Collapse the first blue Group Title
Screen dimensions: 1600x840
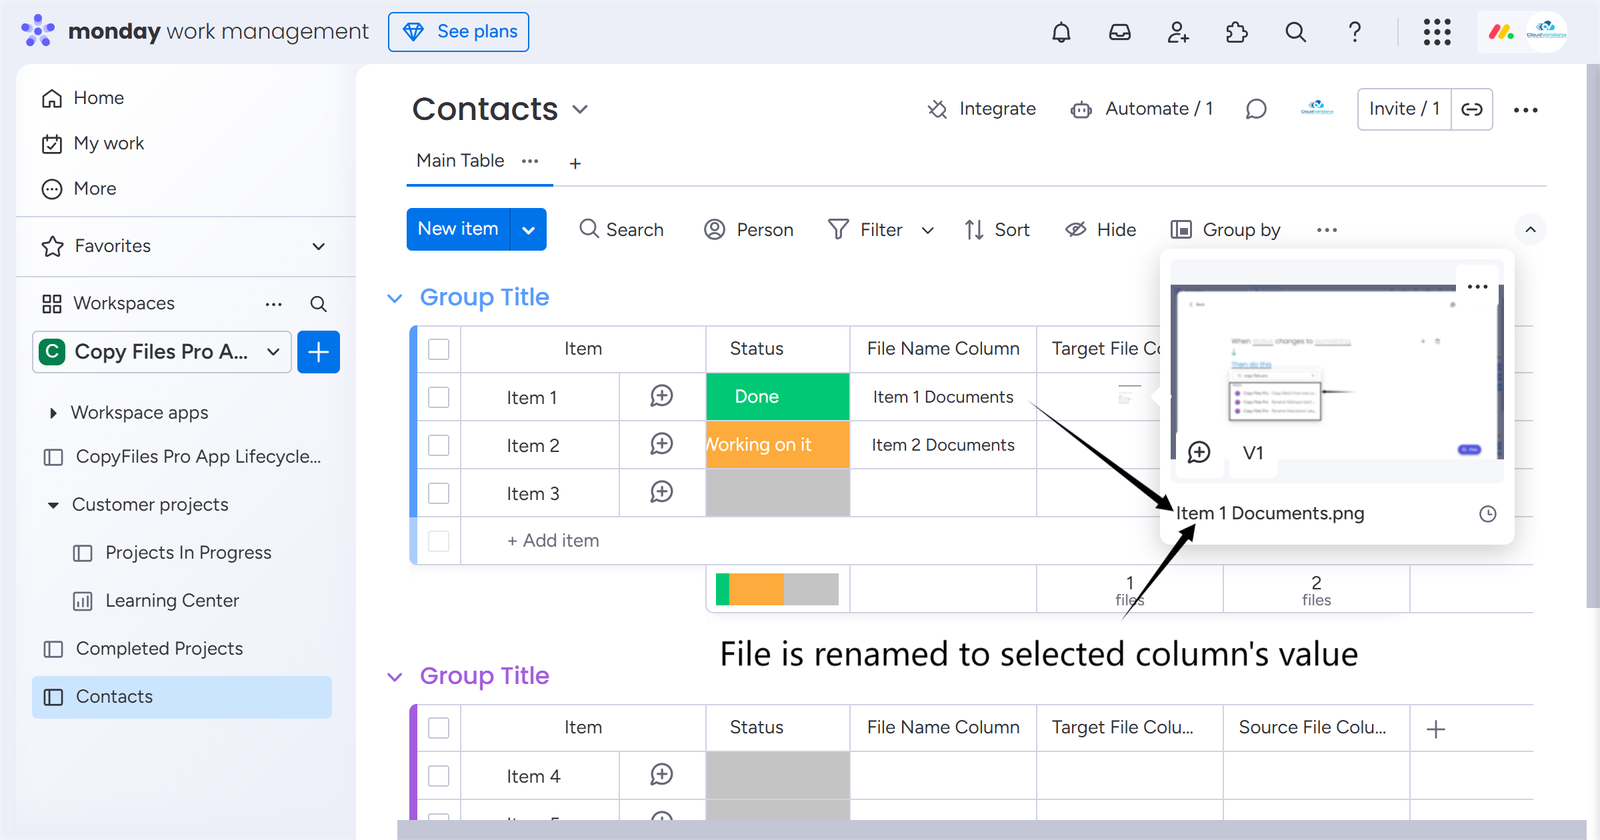click(395, 298)
